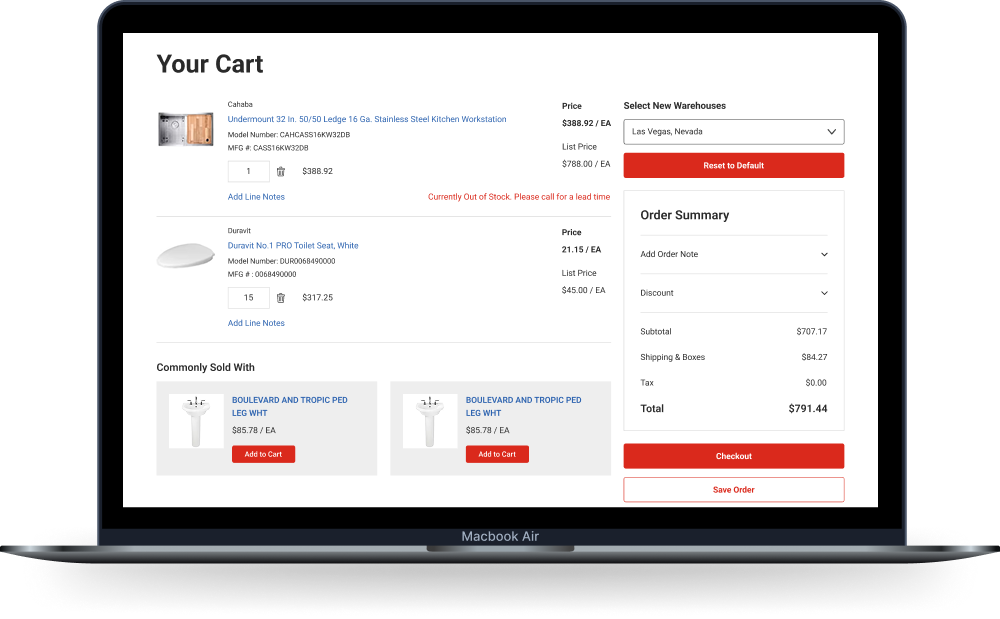Screen dimensions: 1000x619
Task: Click second pedestal sink thumbnail image
Action: (430, 421)
